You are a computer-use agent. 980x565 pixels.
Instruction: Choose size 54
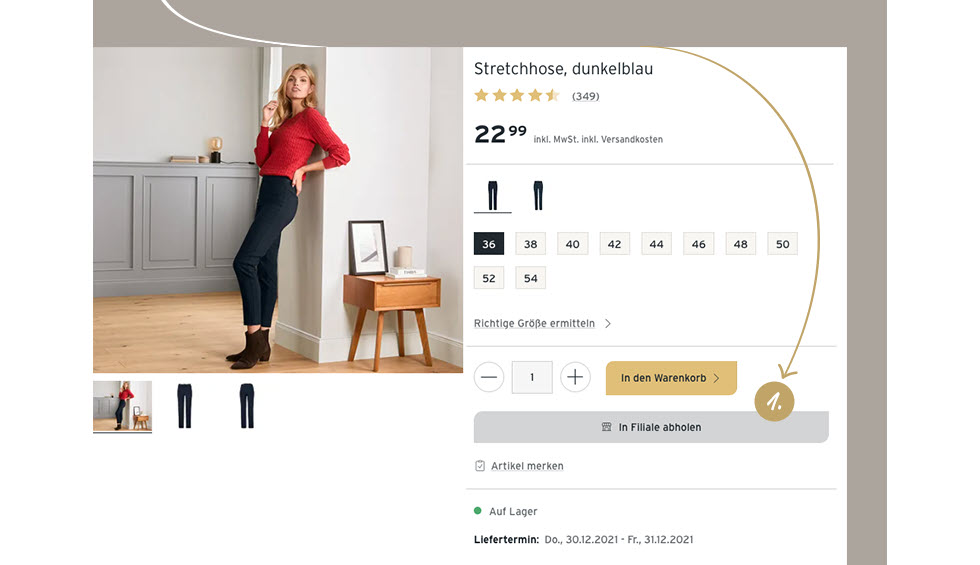pyautogui.click(x=531, y=278)
